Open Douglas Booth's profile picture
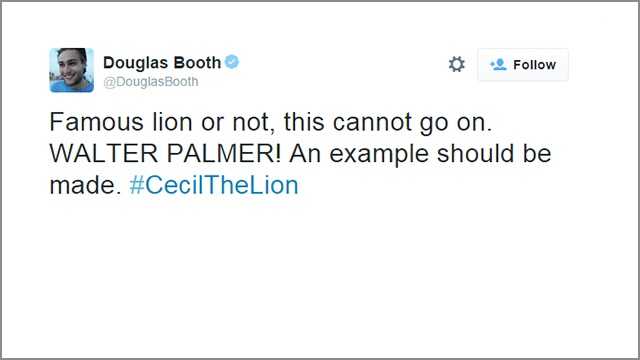The image size is (640, 360). click(71, 70)
